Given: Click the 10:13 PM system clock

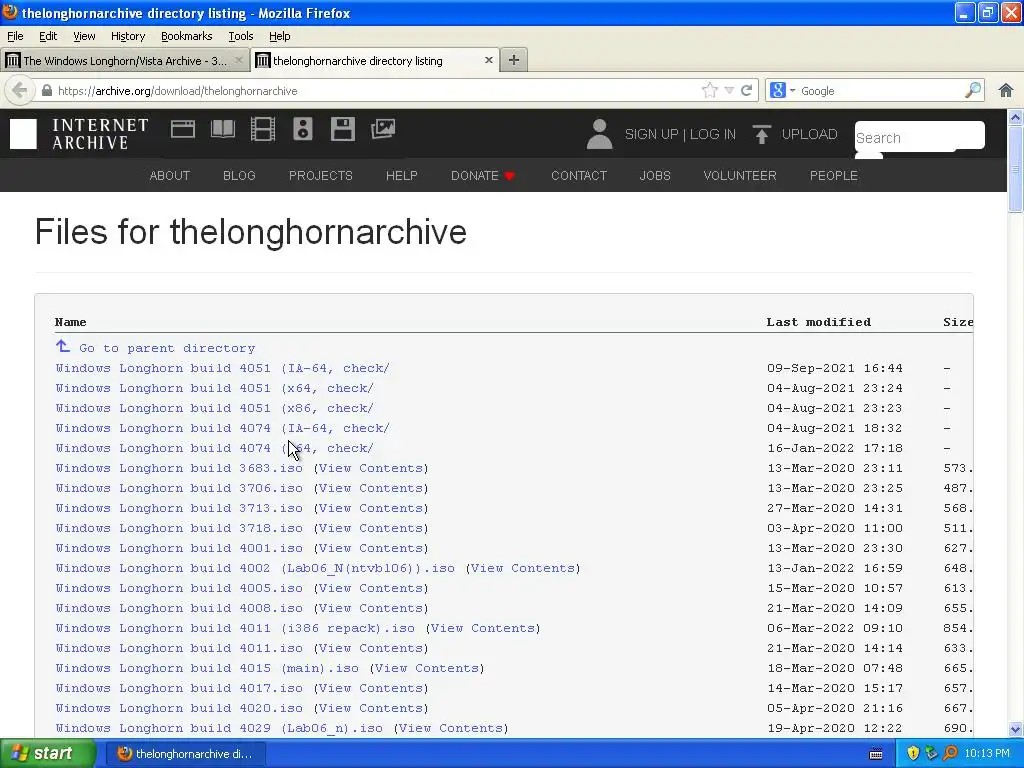Looking at the screenshot, I should pyautogui.click(x=987, y=754).
